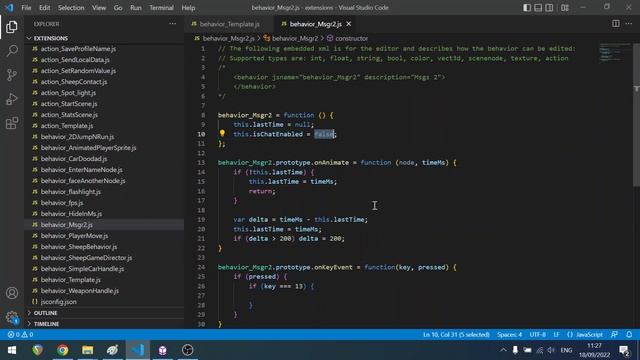Open language ENG input indicator
Screen dimensions: 640x360
(566, 350)
